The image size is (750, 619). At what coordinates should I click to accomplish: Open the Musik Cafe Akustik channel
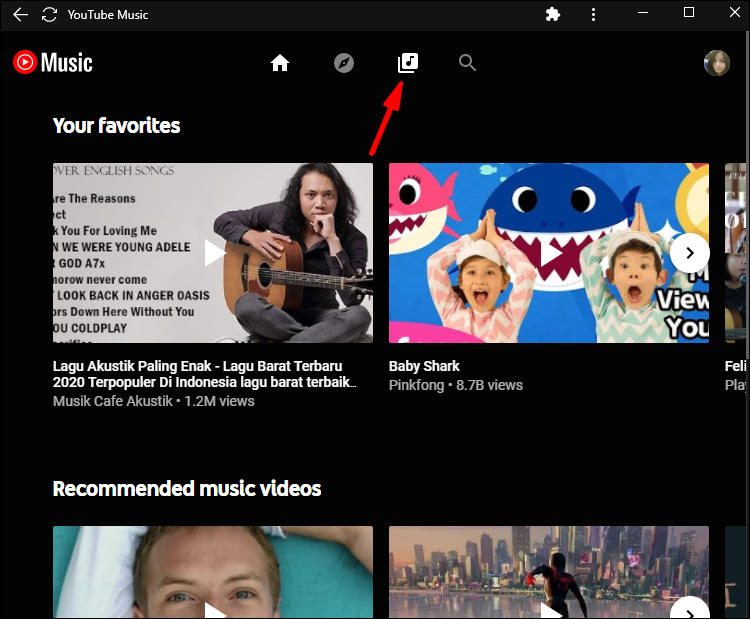112,401
